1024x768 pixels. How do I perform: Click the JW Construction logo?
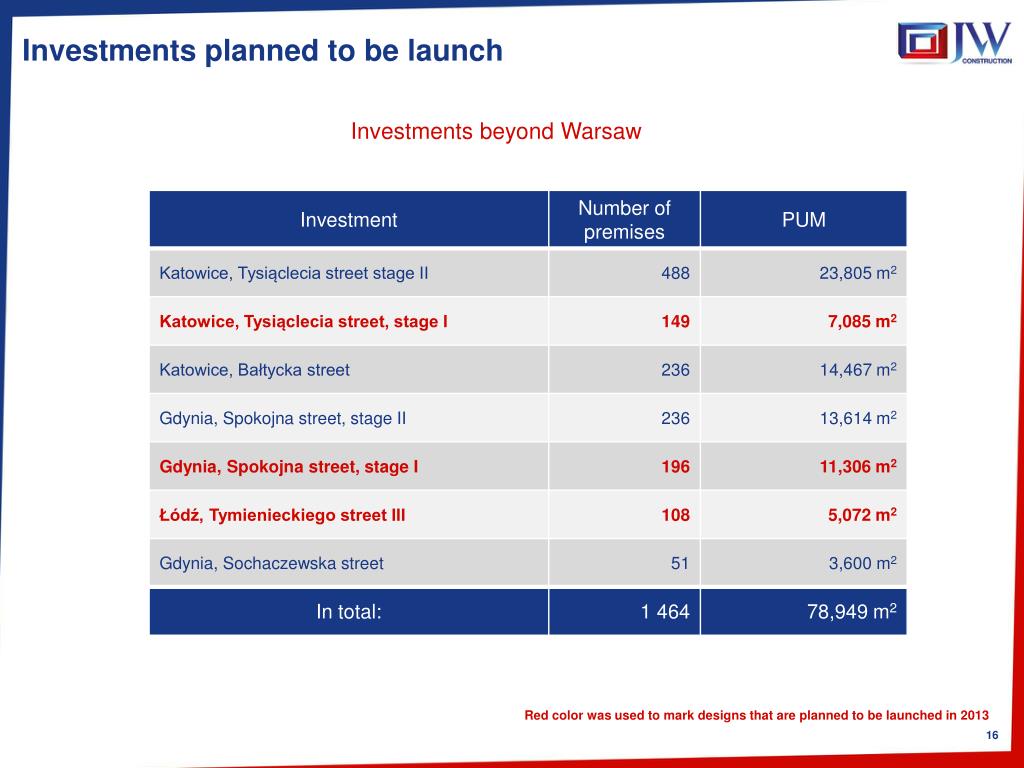(x=954, y=42)
